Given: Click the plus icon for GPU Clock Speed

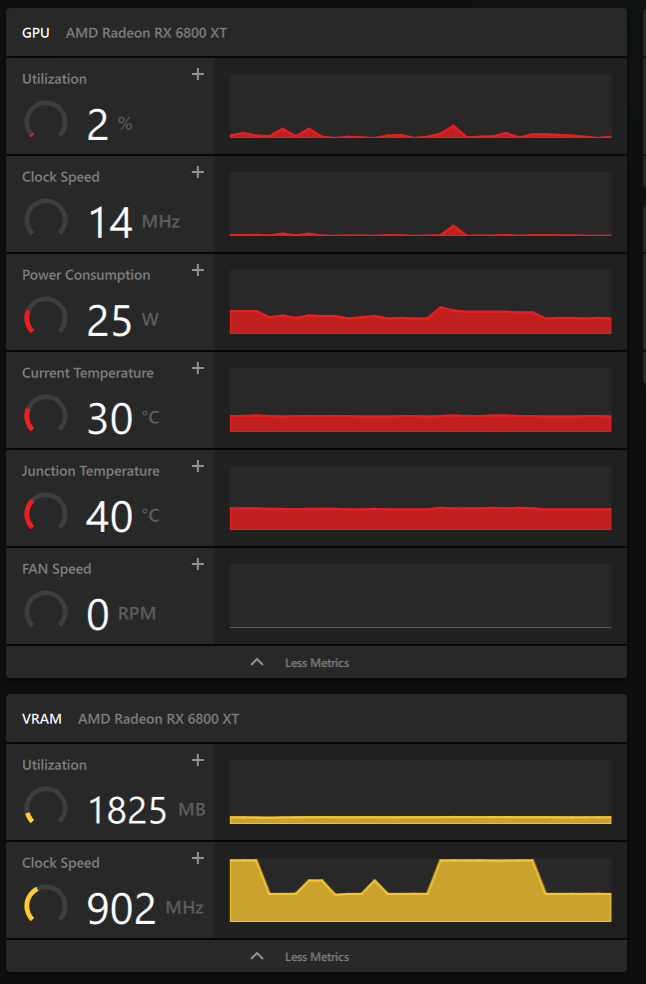Looking at the screenshot, I should tap(198, 172).
